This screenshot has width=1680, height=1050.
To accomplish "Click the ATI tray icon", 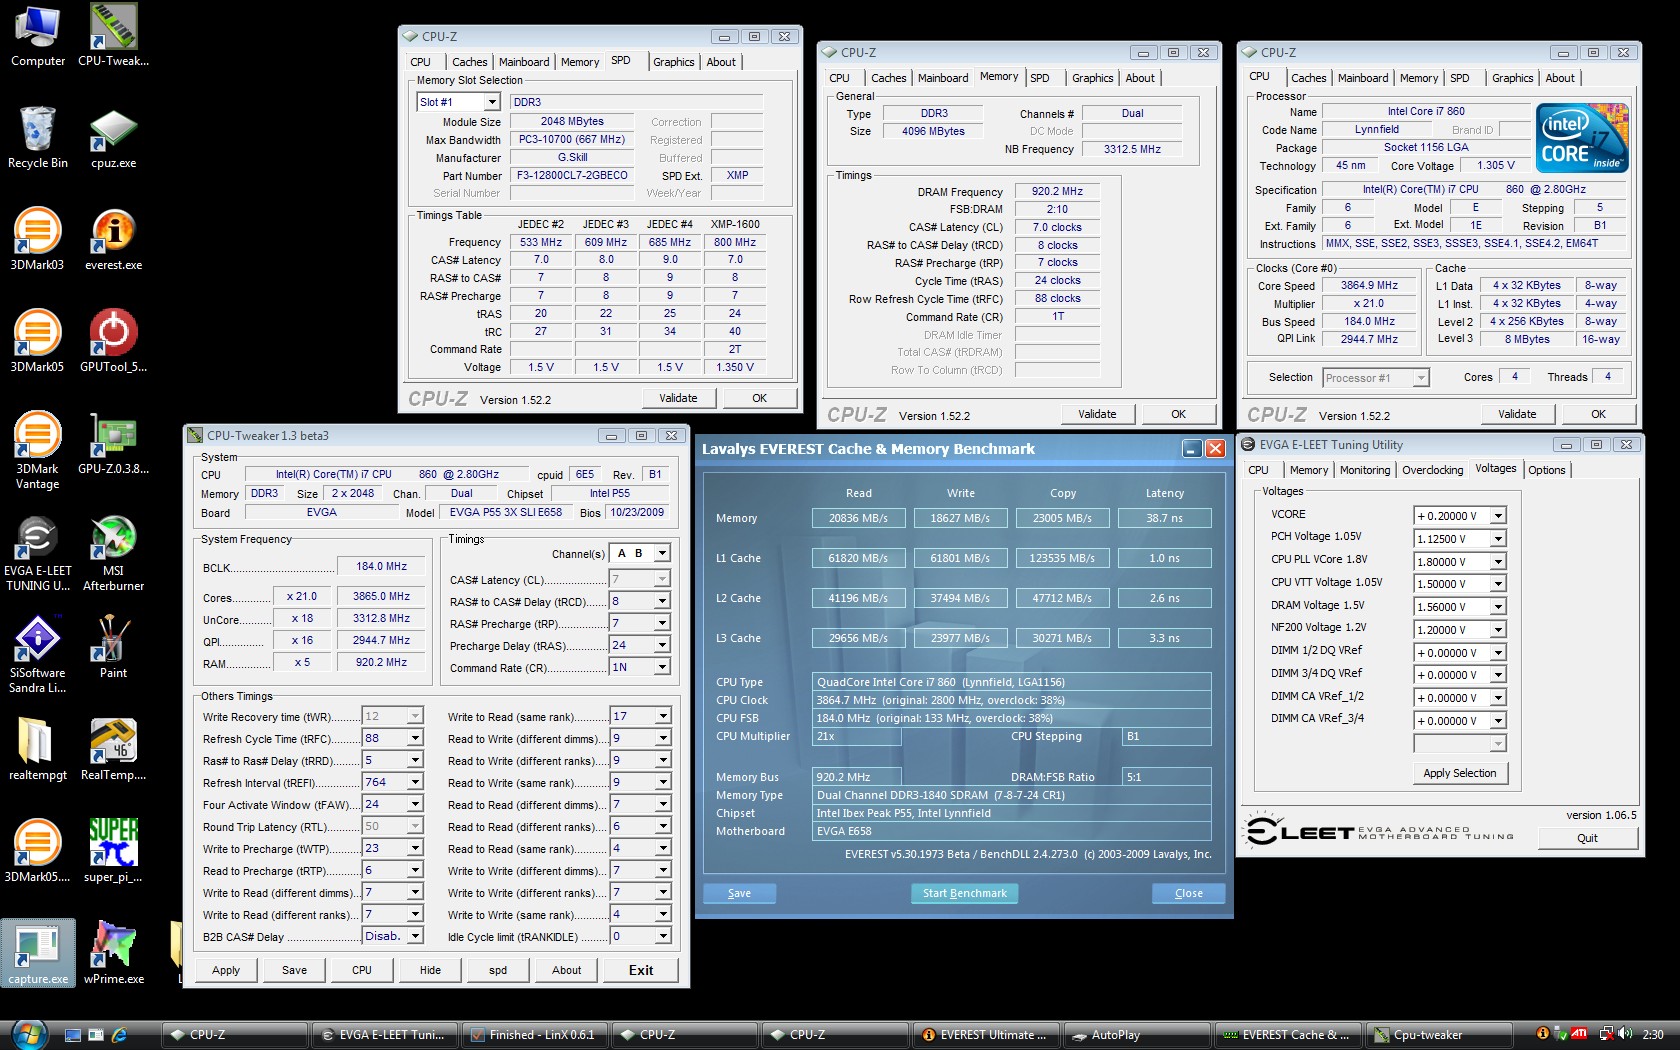I will pos(1580,1034).
